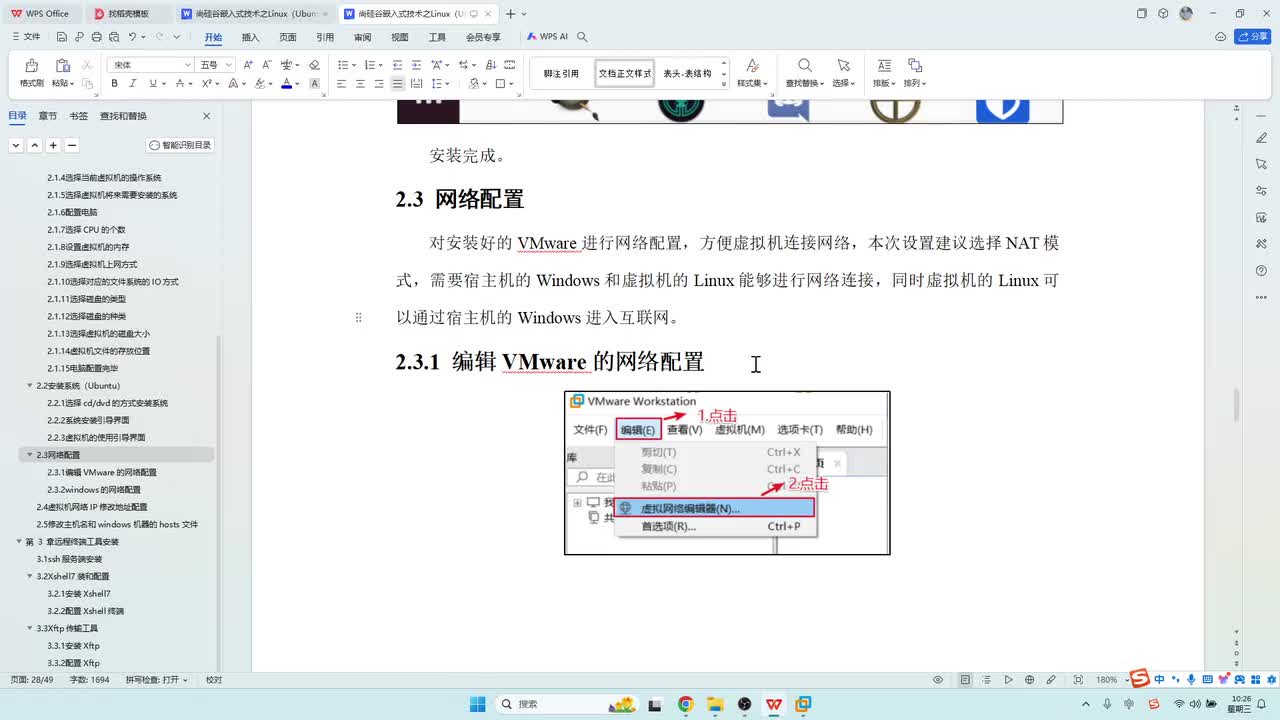Click the Print Preview icon
The width and height of the screenshot is (1280, 720).
114,37
